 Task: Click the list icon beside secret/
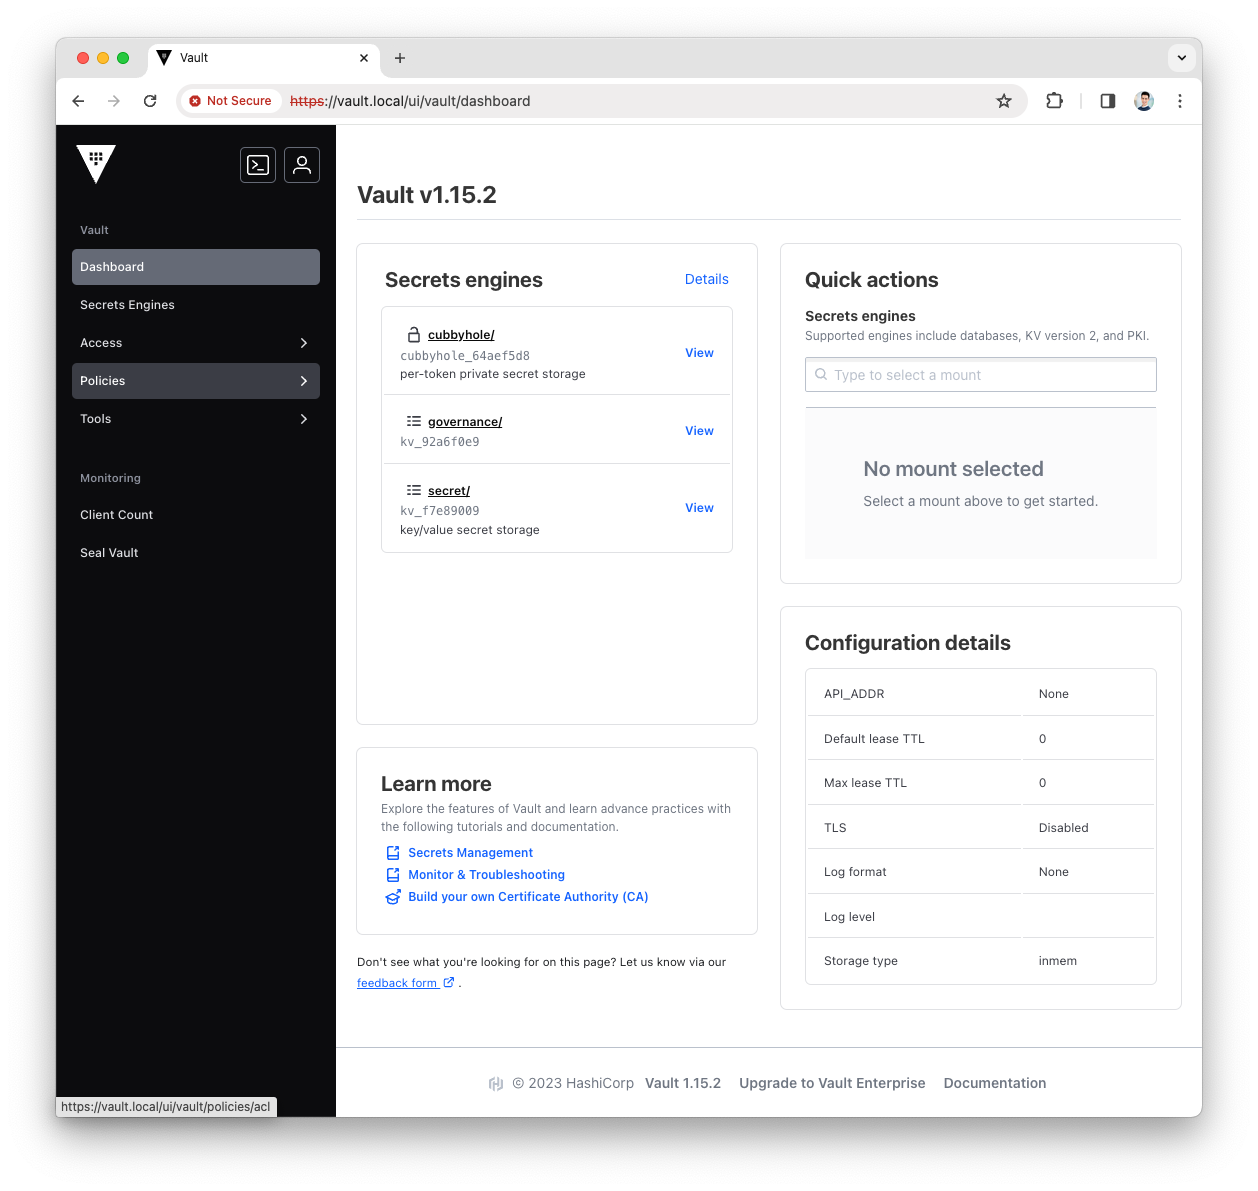[413, 490]
